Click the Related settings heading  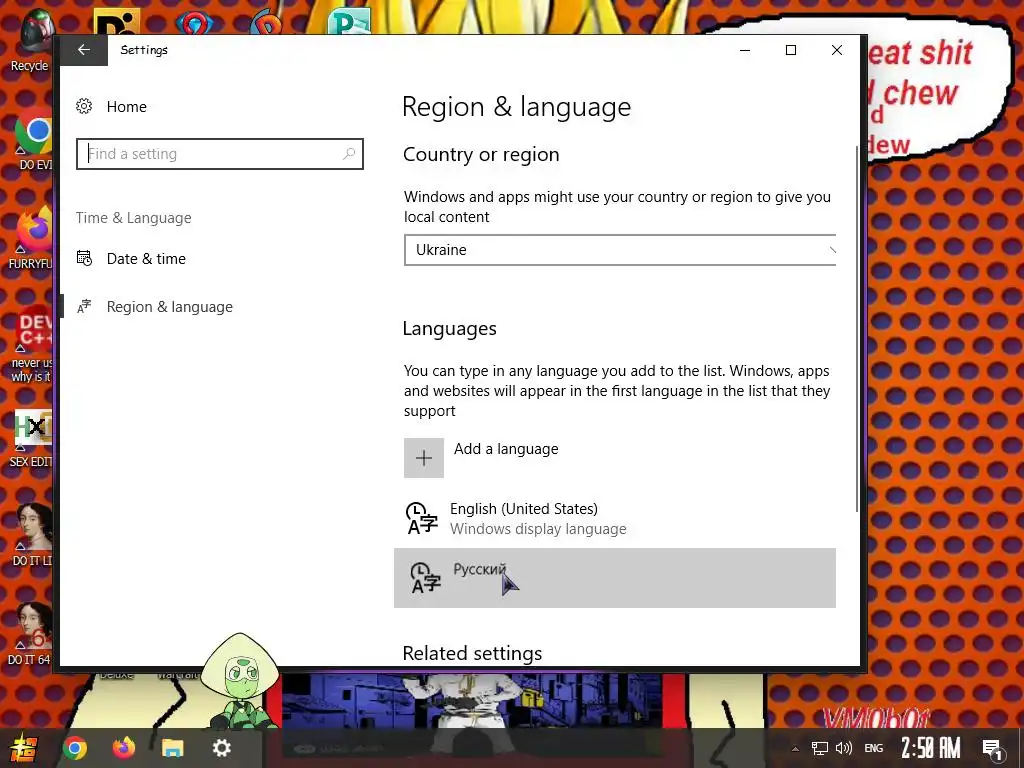(x=472, y=653)
